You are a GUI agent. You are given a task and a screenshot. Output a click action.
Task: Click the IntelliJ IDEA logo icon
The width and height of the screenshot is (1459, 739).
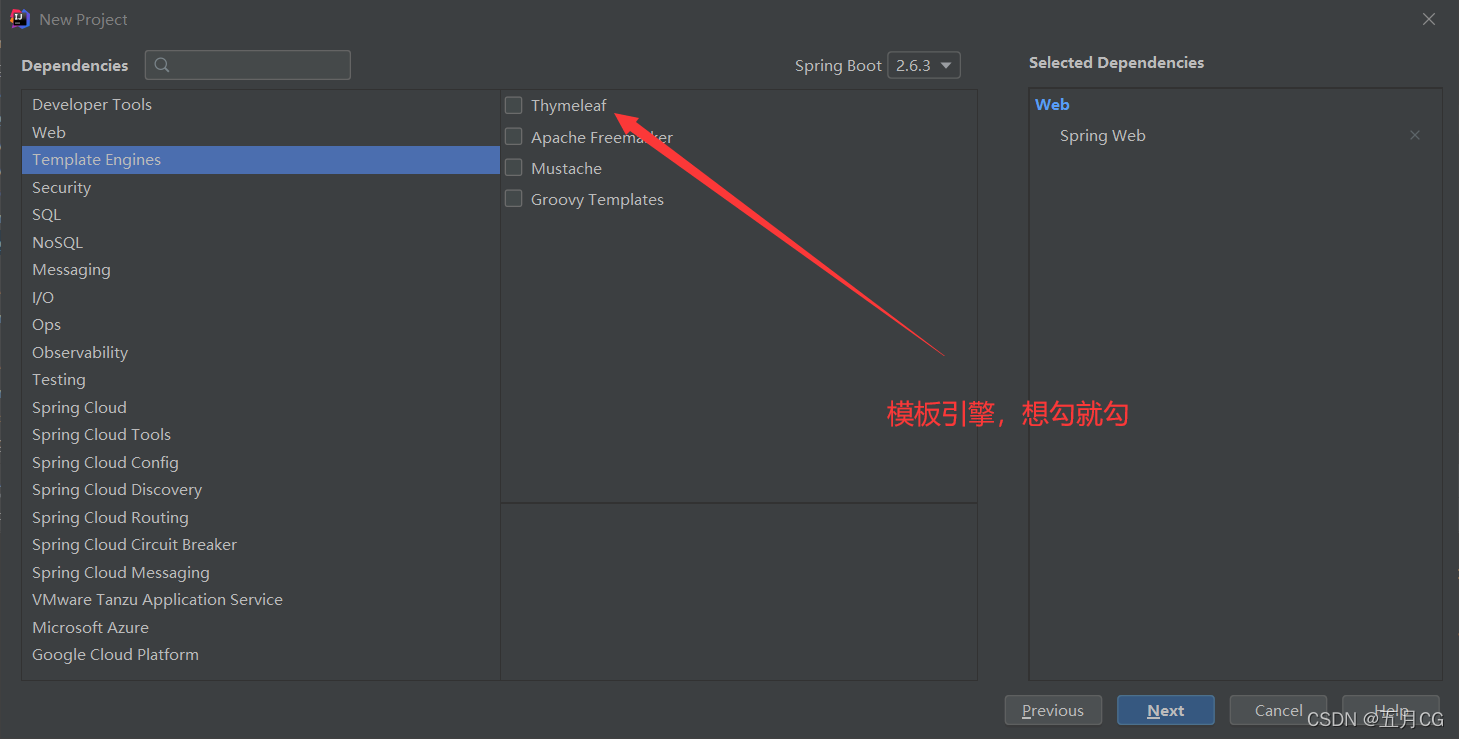(x=20, y=19)
